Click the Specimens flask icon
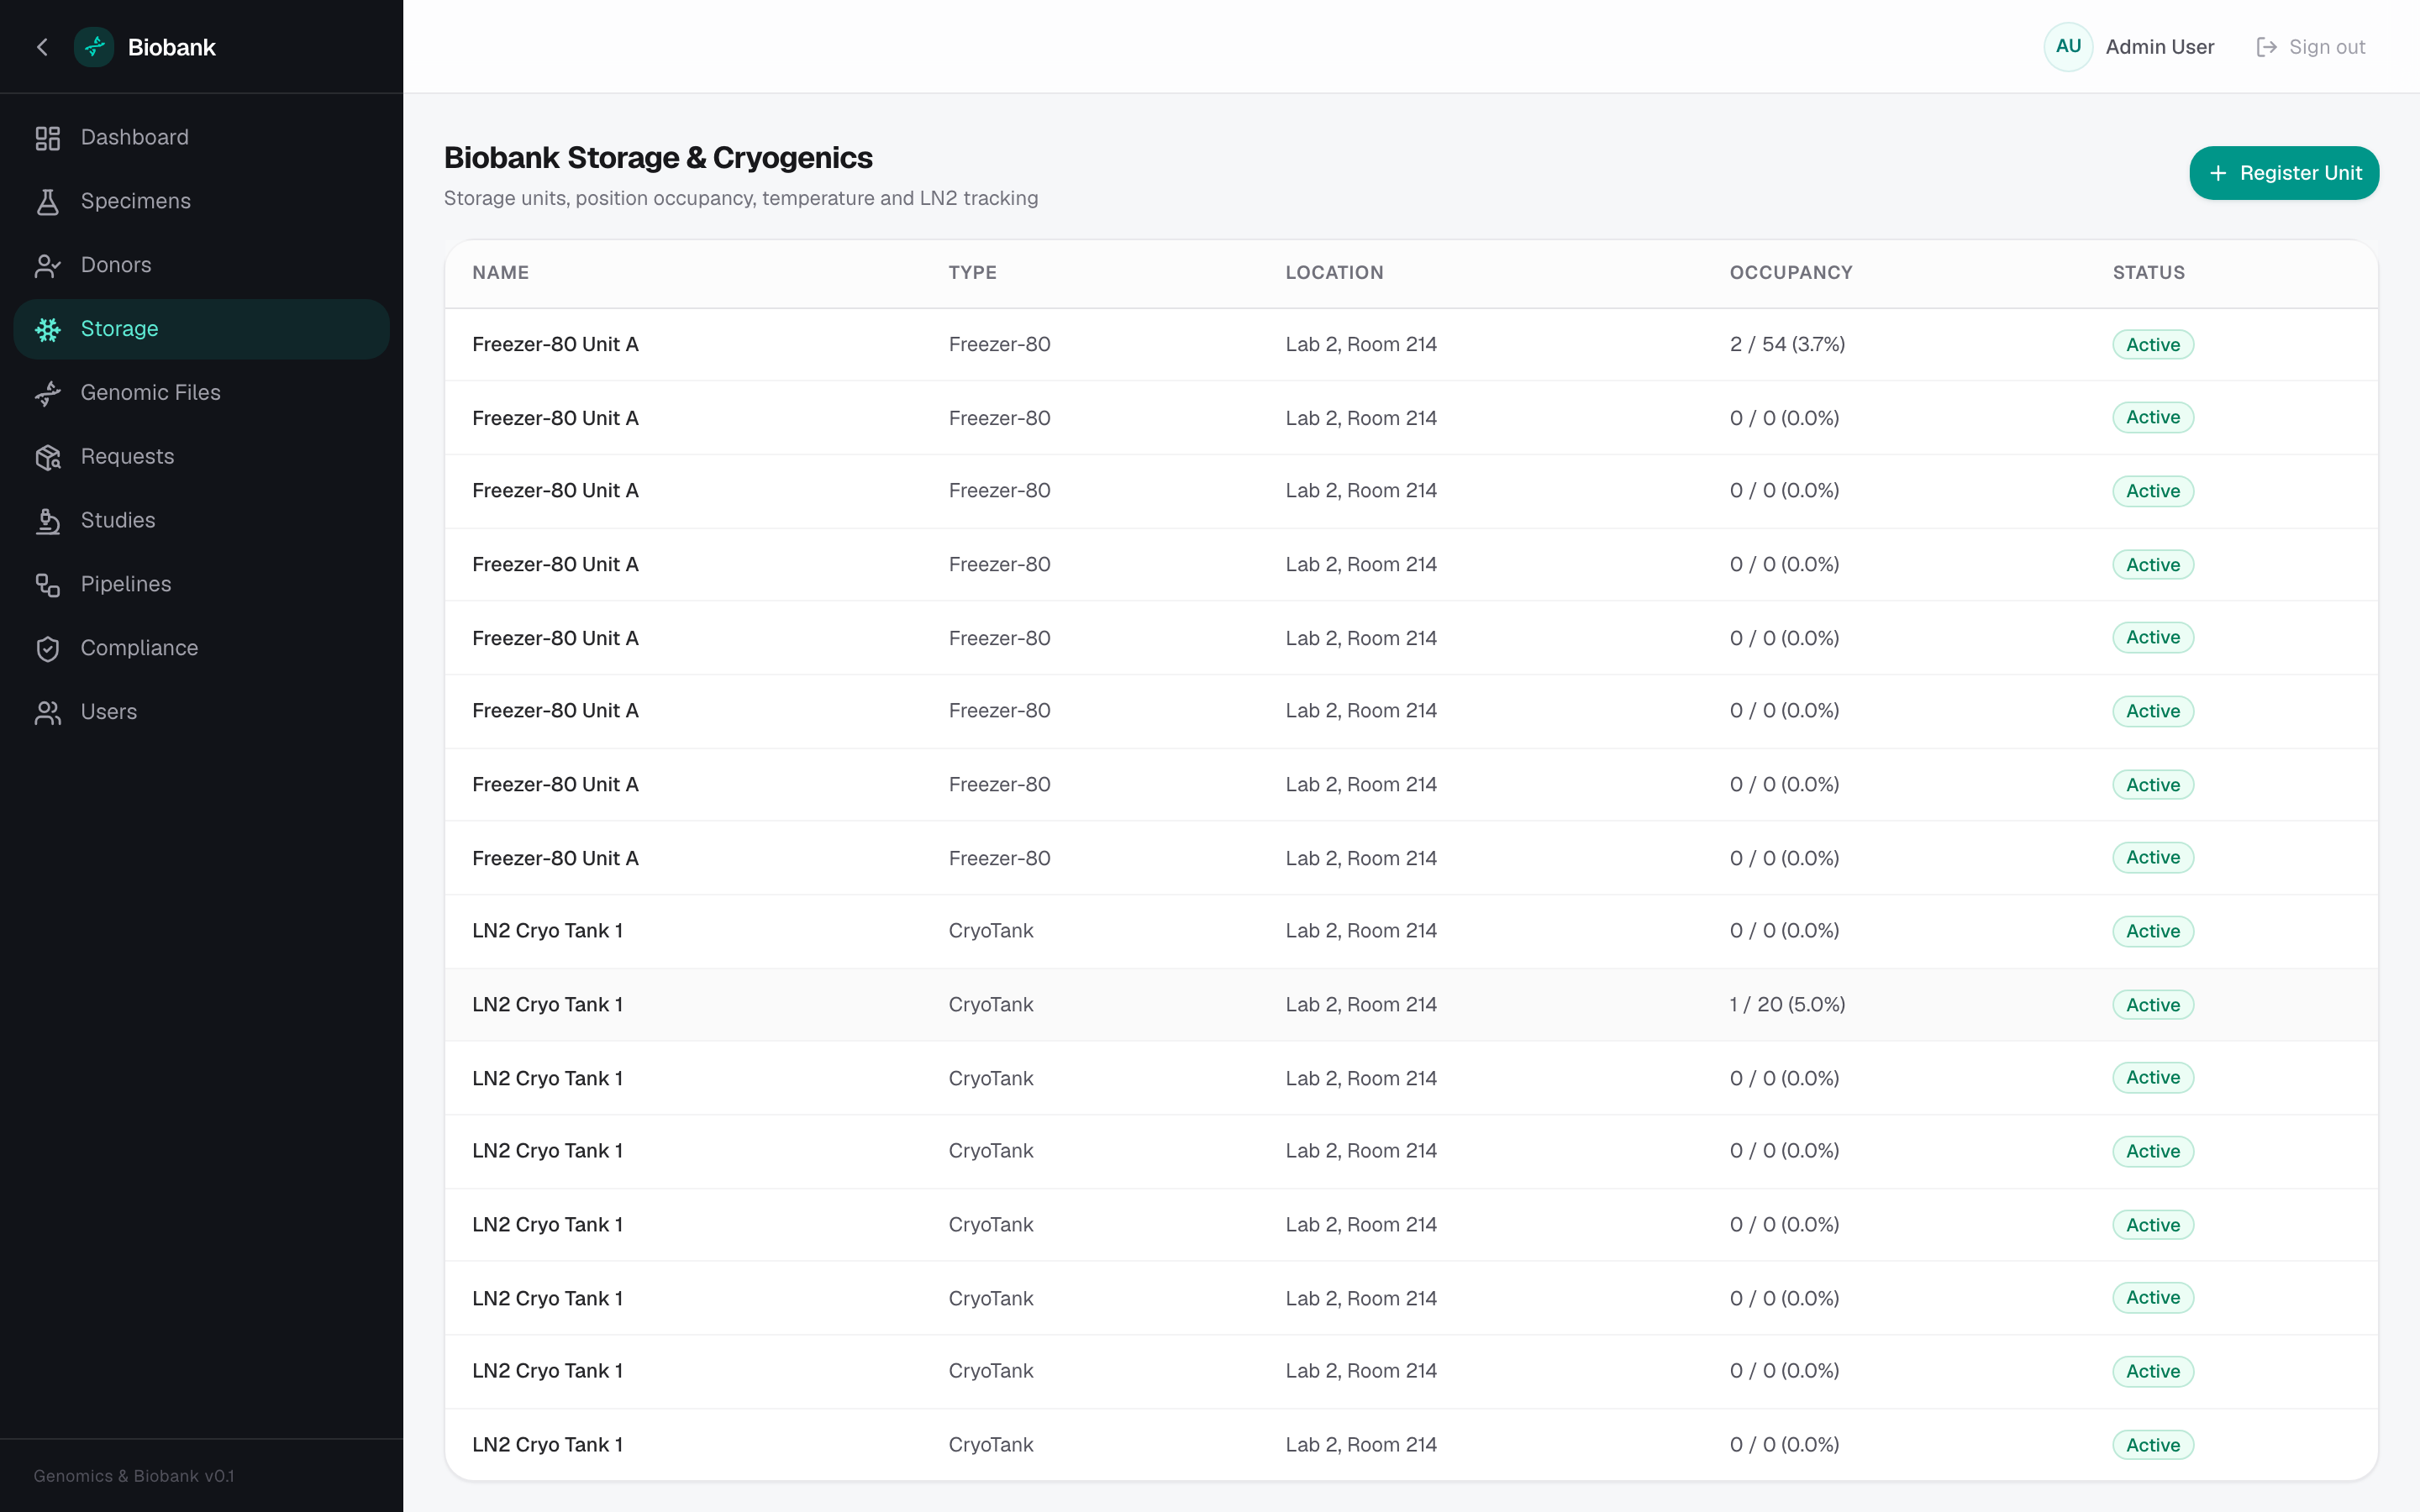Image resolution: width=2420 pixels, height=1512 pixels. pyautogui.click(x=48, y=202)
